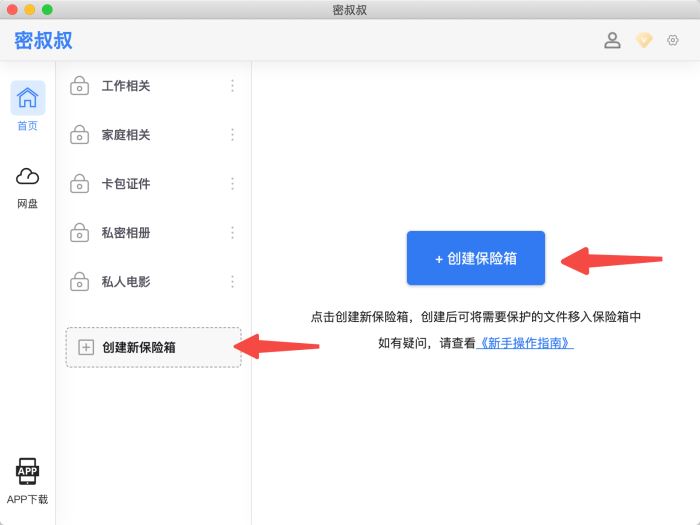
Task: Open the more options menu for 卡包证件
Action: 233,183
